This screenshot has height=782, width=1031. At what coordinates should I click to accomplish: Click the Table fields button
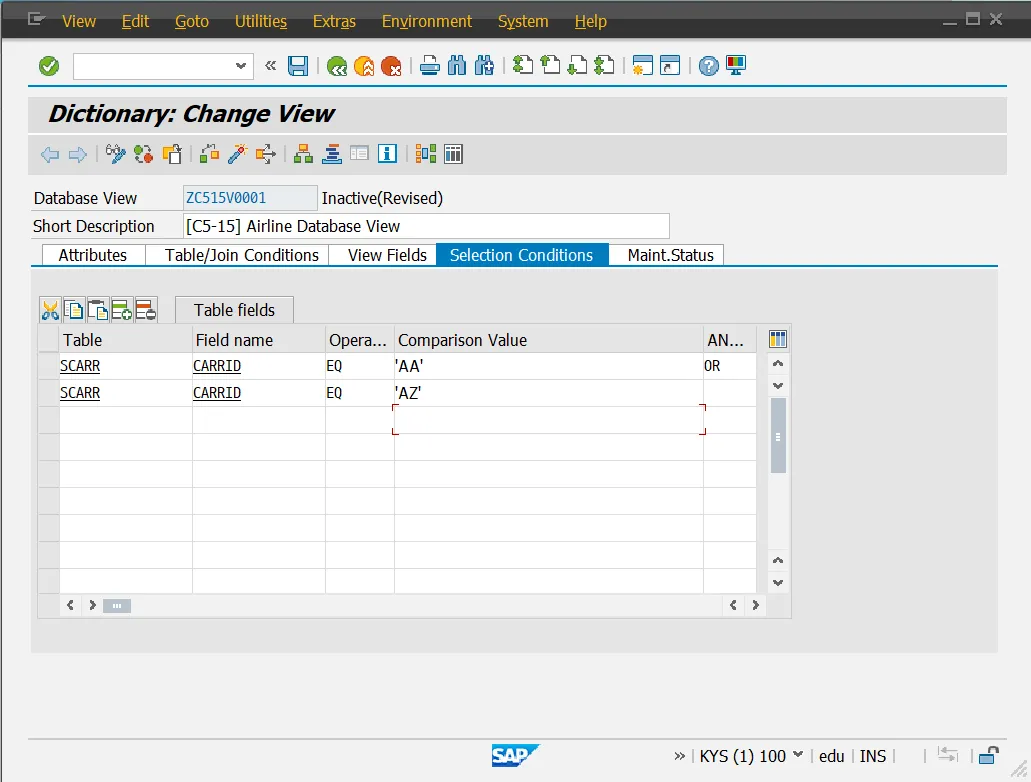(x=234, y=310)
